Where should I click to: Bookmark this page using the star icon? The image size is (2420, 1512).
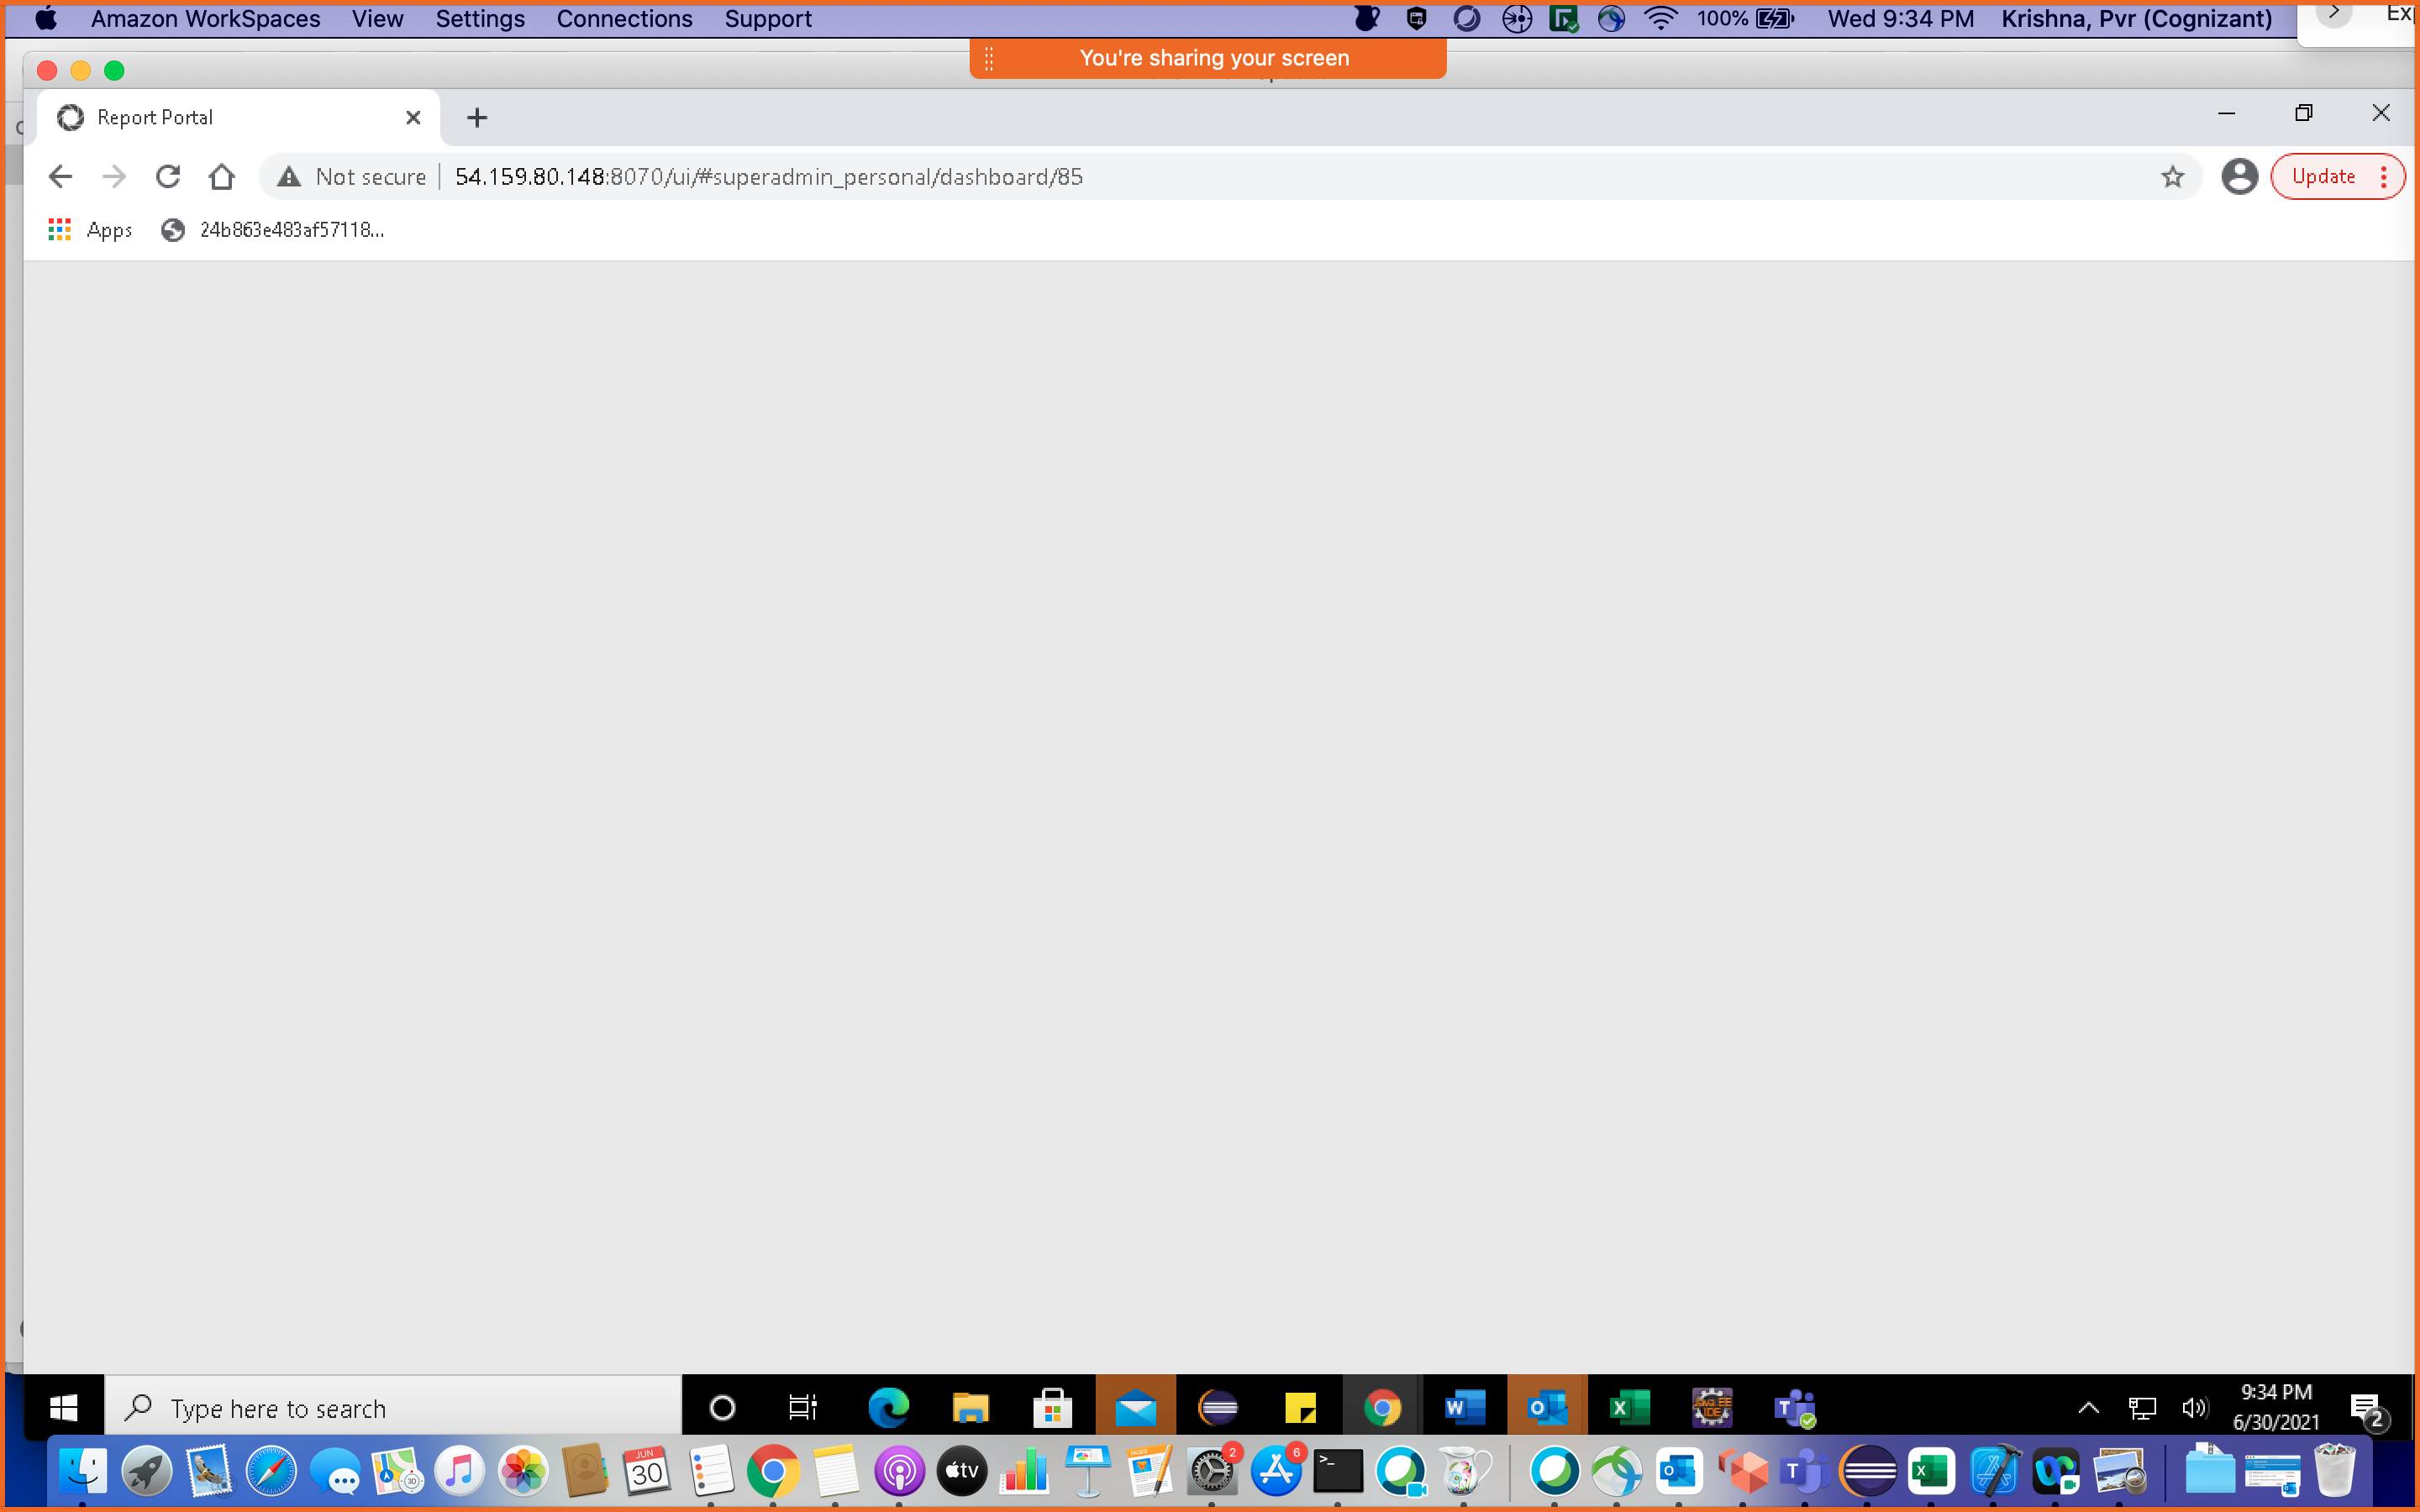2172,176
